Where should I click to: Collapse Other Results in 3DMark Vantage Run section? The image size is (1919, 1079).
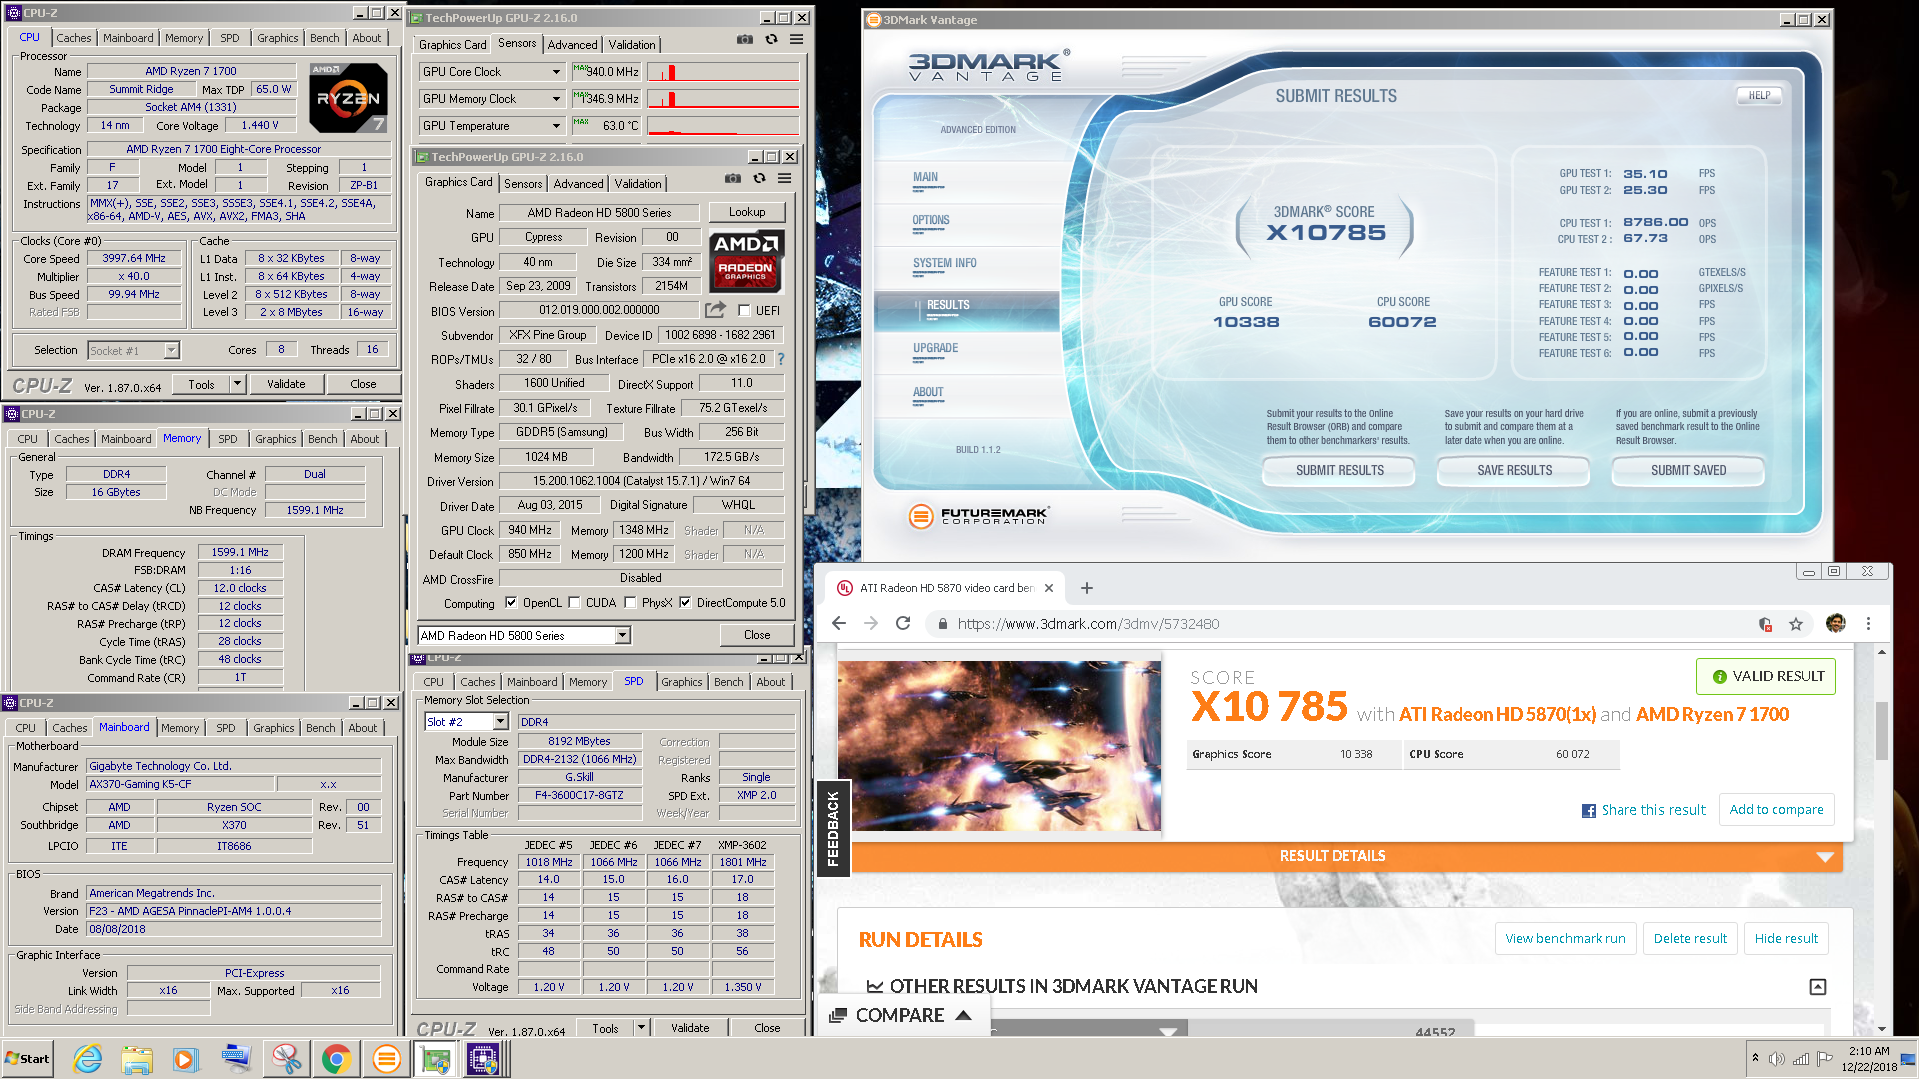1818,987
